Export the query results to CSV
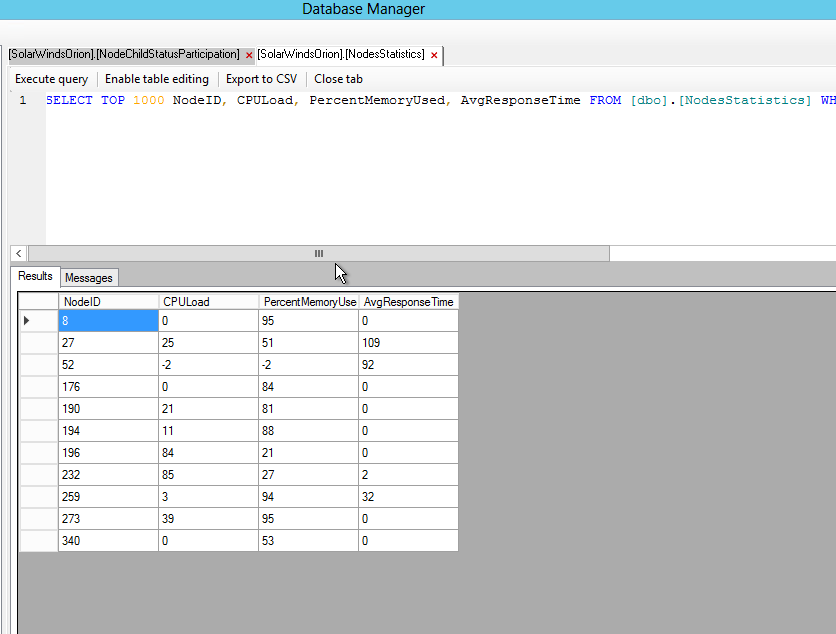The height and width of the screenshot is (634, 836). click(261, 79)
